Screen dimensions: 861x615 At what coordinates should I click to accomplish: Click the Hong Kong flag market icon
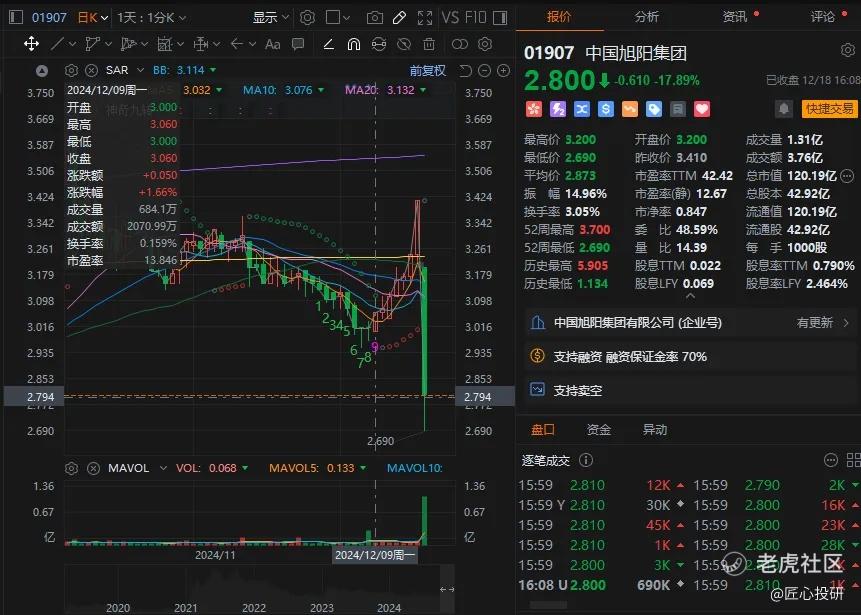click(534, 109)
